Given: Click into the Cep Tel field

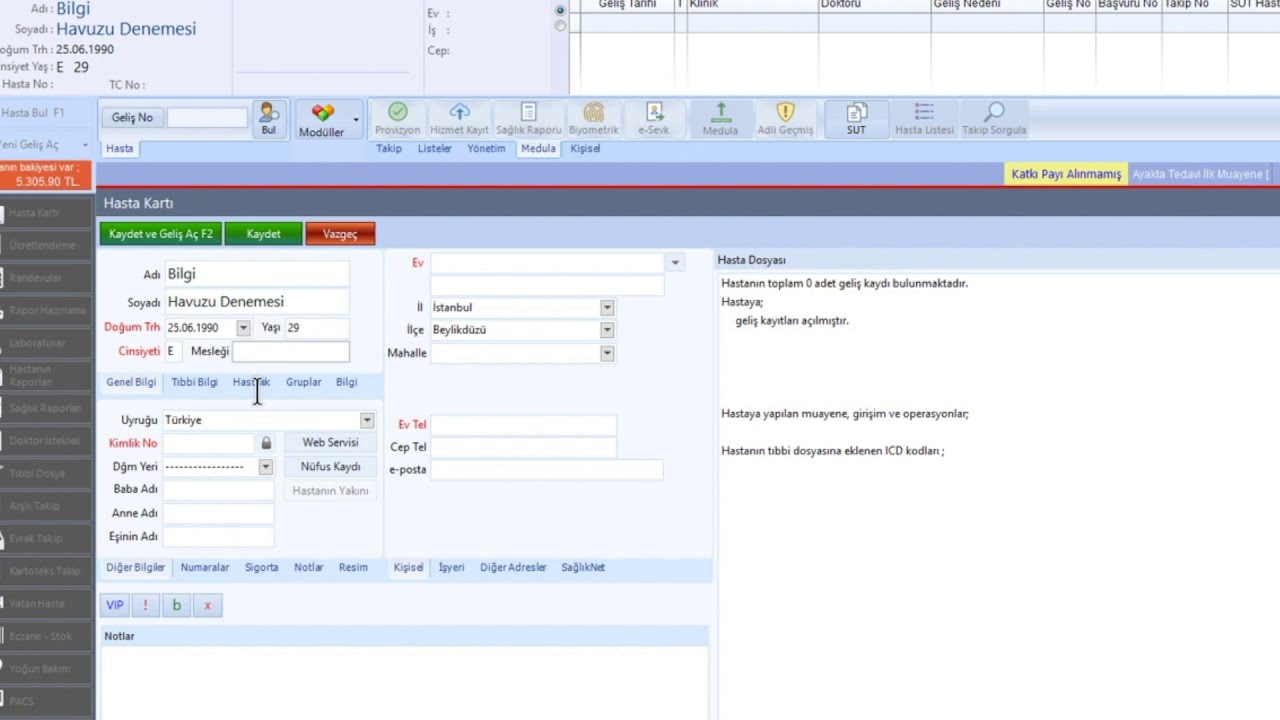Looking at the screenshot, I should [x=523, y=447].
